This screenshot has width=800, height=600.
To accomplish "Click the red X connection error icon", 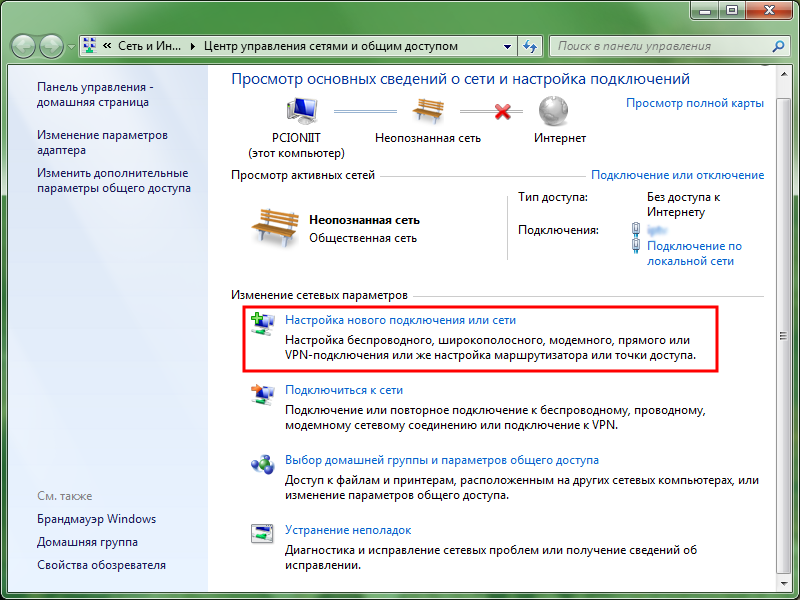I will click(x=503, y=111).
